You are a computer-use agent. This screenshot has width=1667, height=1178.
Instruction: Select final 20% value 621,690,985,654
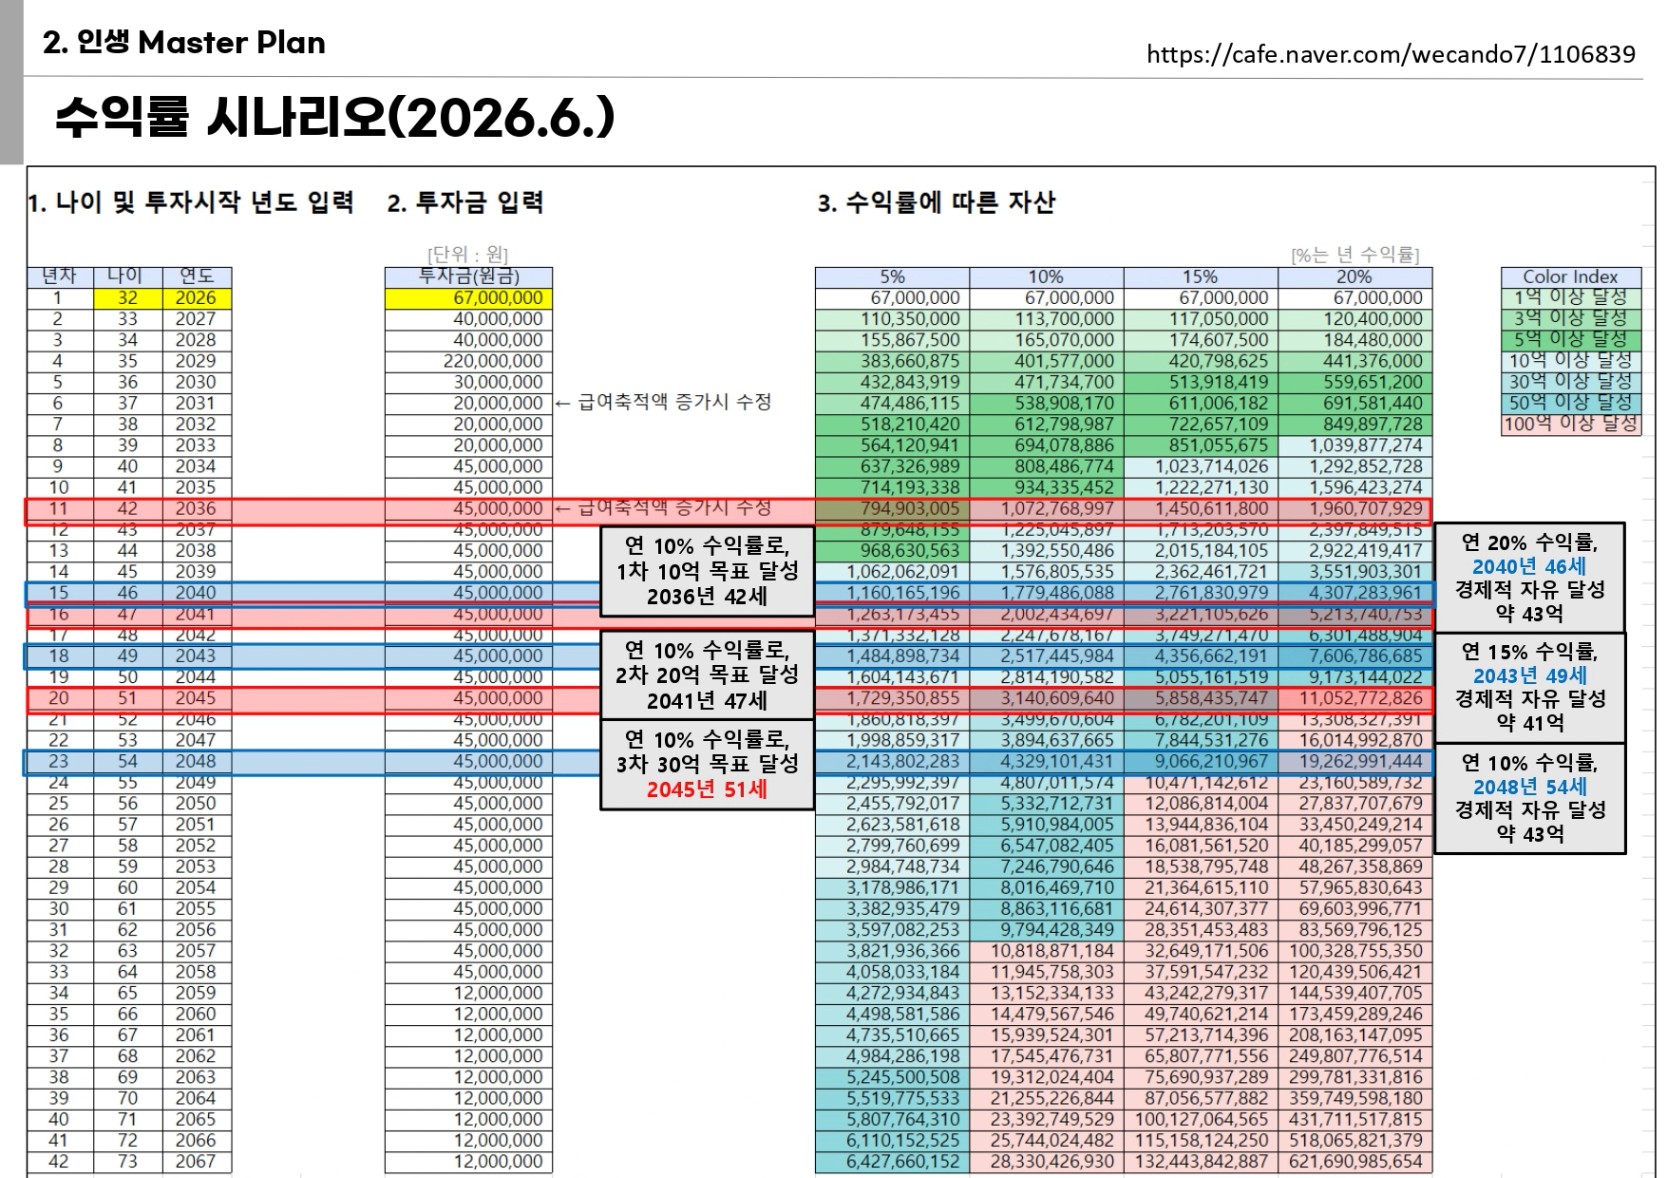click(1355, 1162)
